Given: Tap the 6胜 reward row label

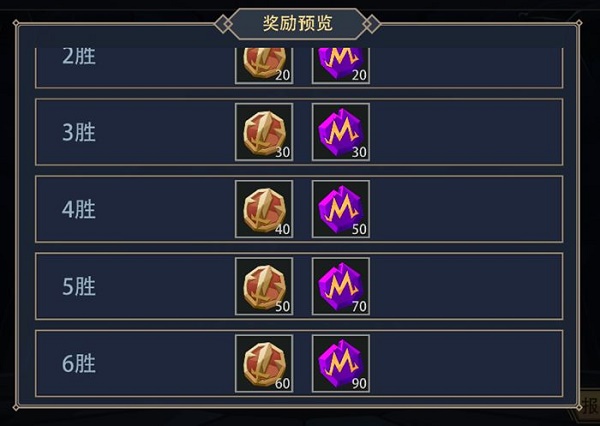Looking at the screenshot, I should coord(79,364).
